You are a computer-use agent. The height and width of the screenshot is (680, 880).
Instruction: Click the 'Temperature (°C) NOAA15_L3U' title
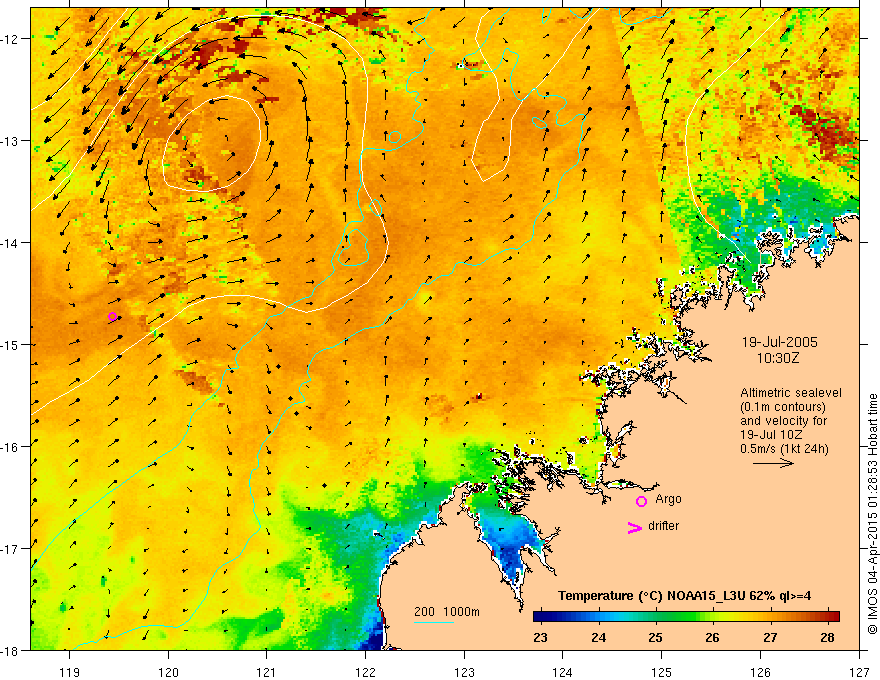[652, 596]
